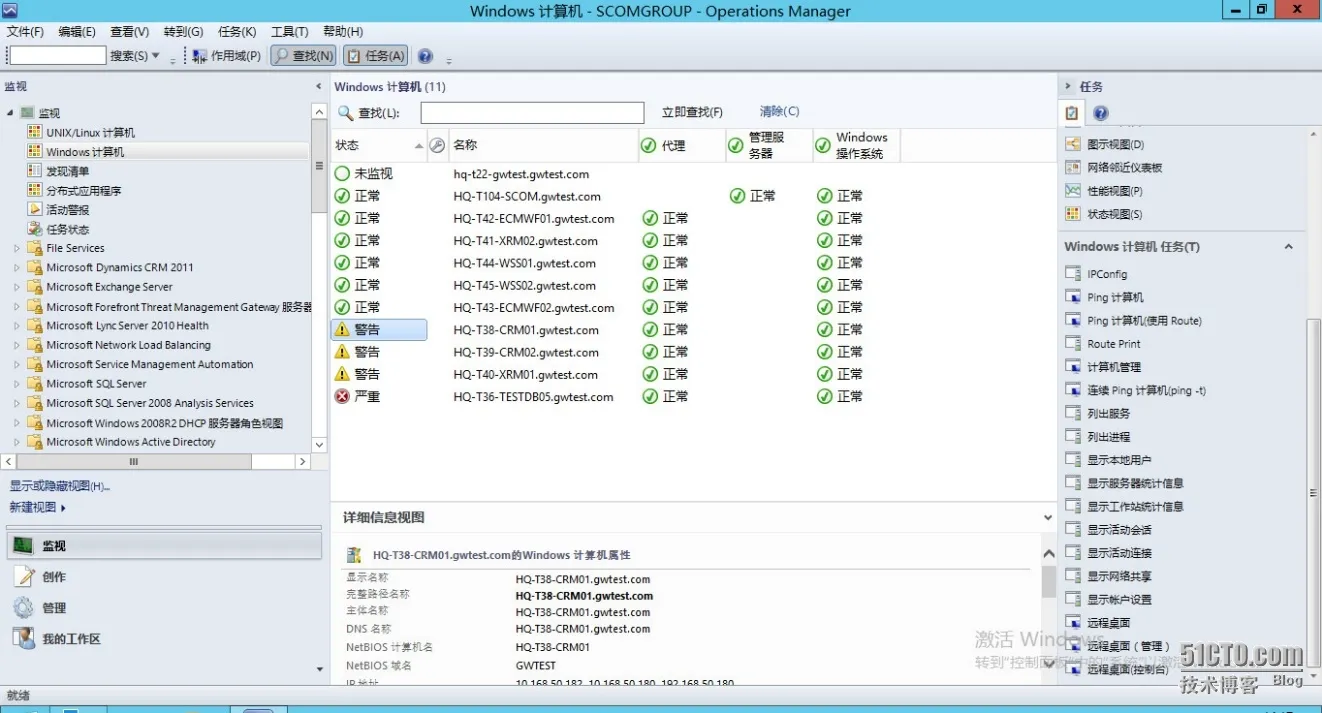Switch to 监视 workspace

164,546
